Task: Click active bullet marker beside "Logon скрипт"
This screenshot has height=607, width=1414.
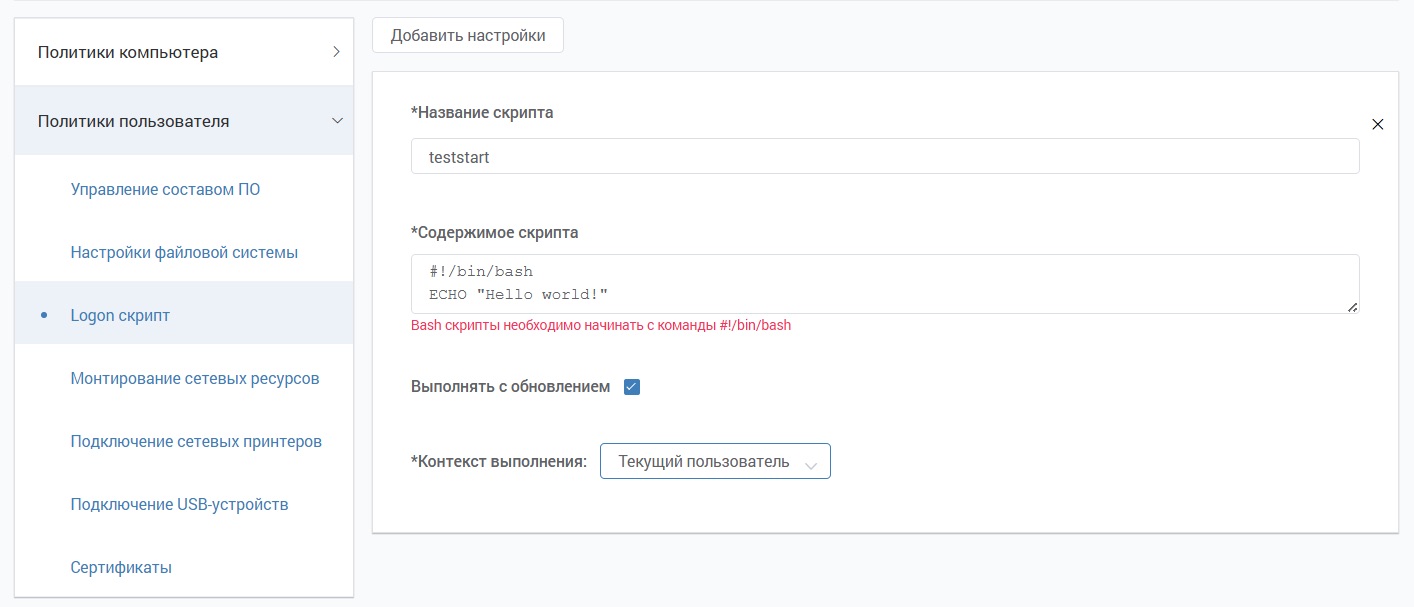Action: (x=44, y=315)
